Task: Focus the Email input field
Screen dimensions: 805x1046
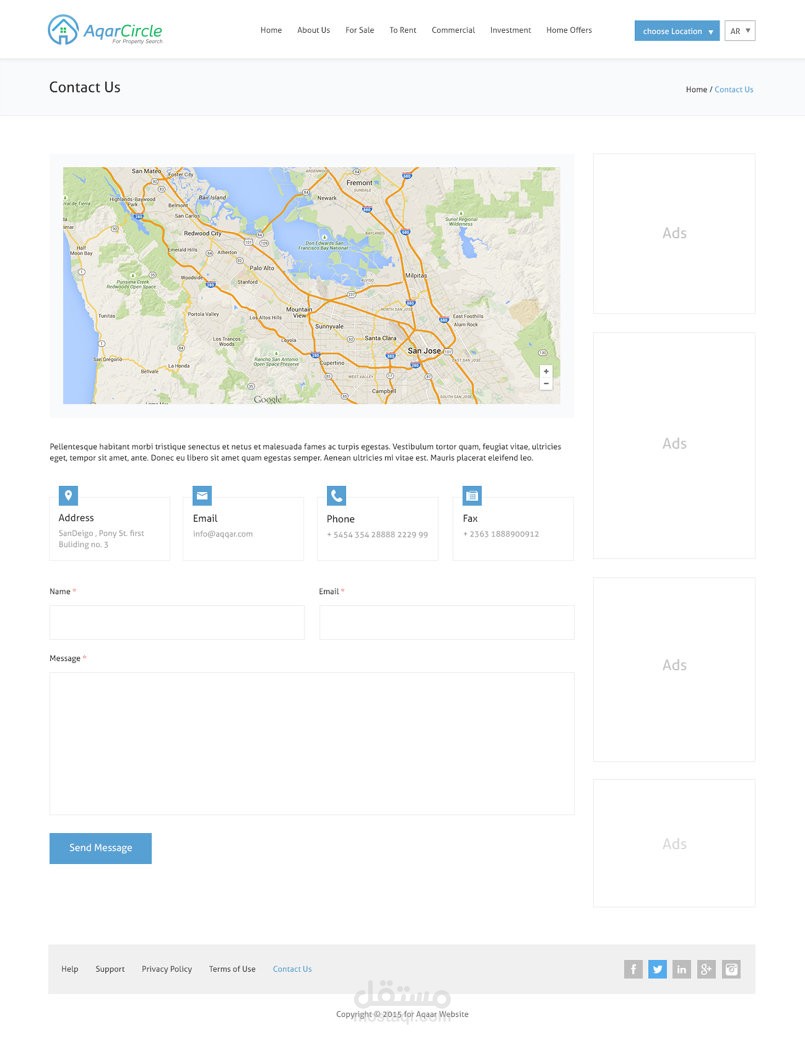Action: (x=447, y=622)
